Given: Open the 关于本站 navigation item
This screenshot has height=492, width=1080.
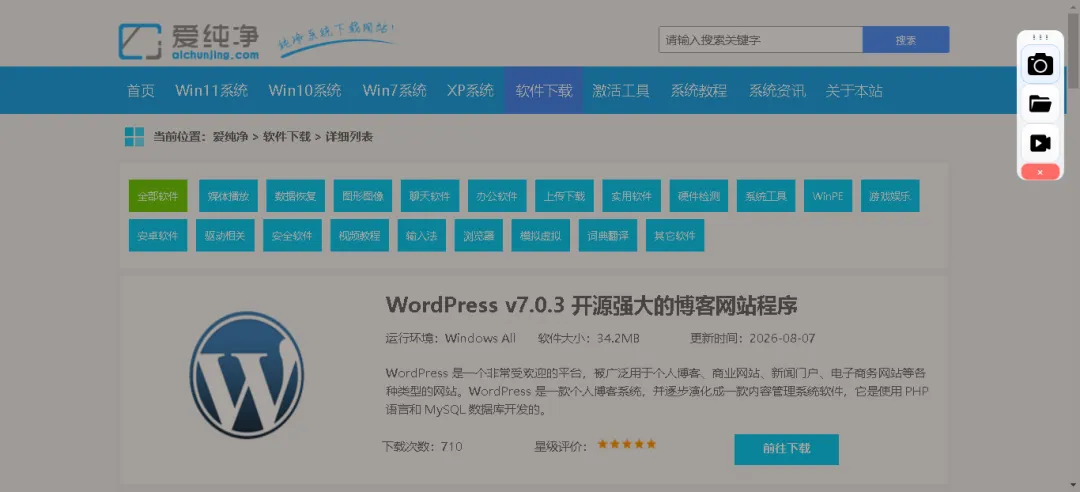Looking at the screenshot, I should pos(854,91).
